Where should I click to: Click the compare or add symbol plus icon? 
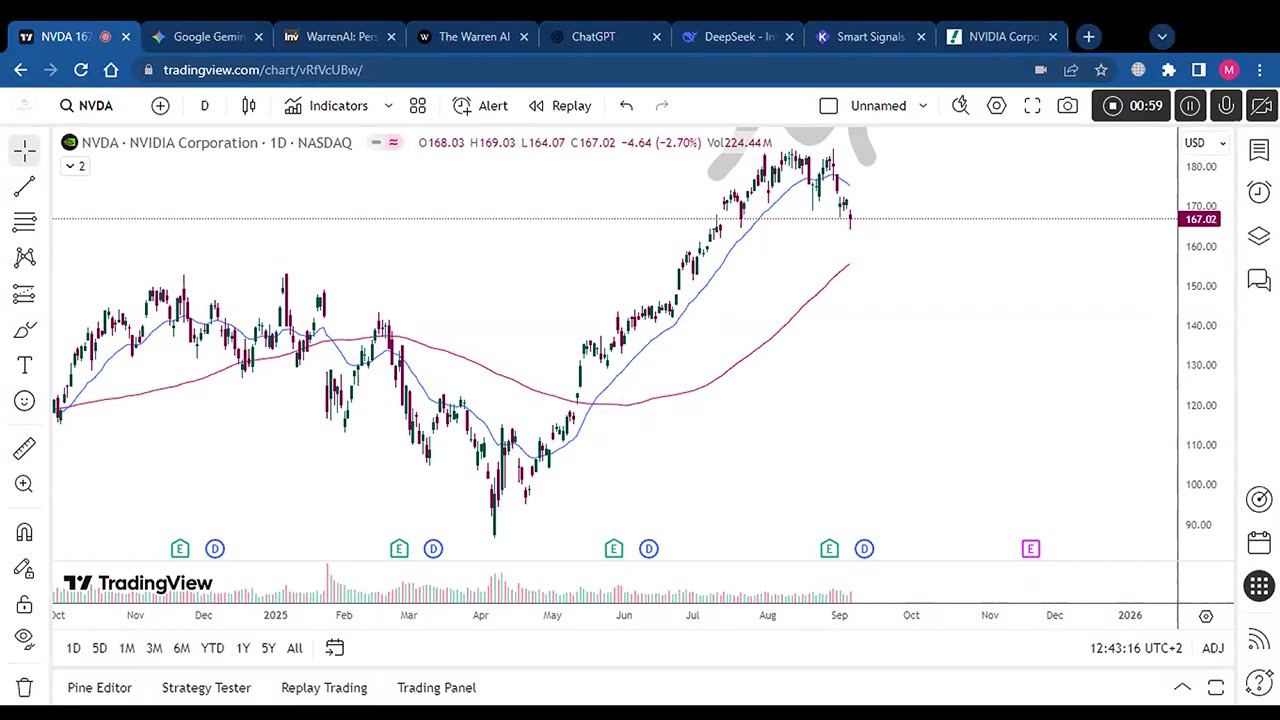(160, 105)
